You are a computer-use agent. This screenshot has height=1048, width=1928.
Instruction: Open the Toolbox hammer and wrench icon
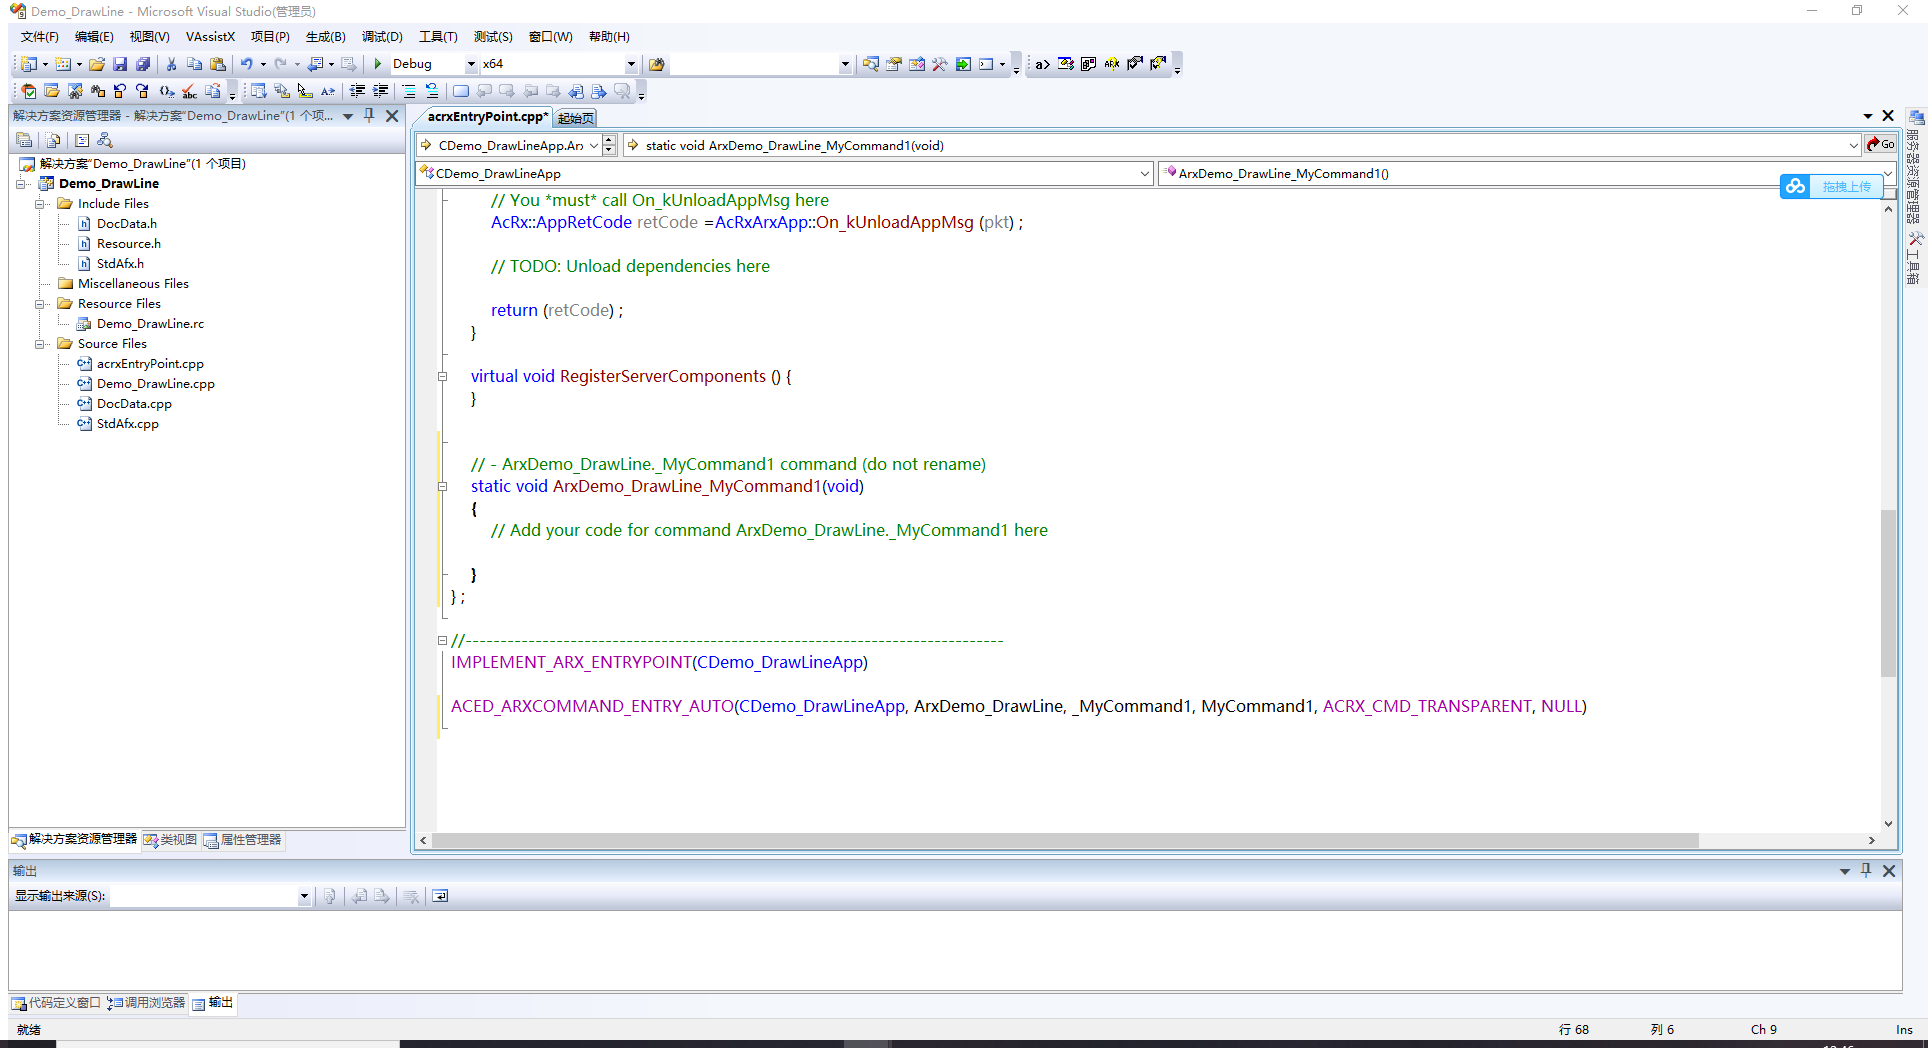tap(940, 64)
